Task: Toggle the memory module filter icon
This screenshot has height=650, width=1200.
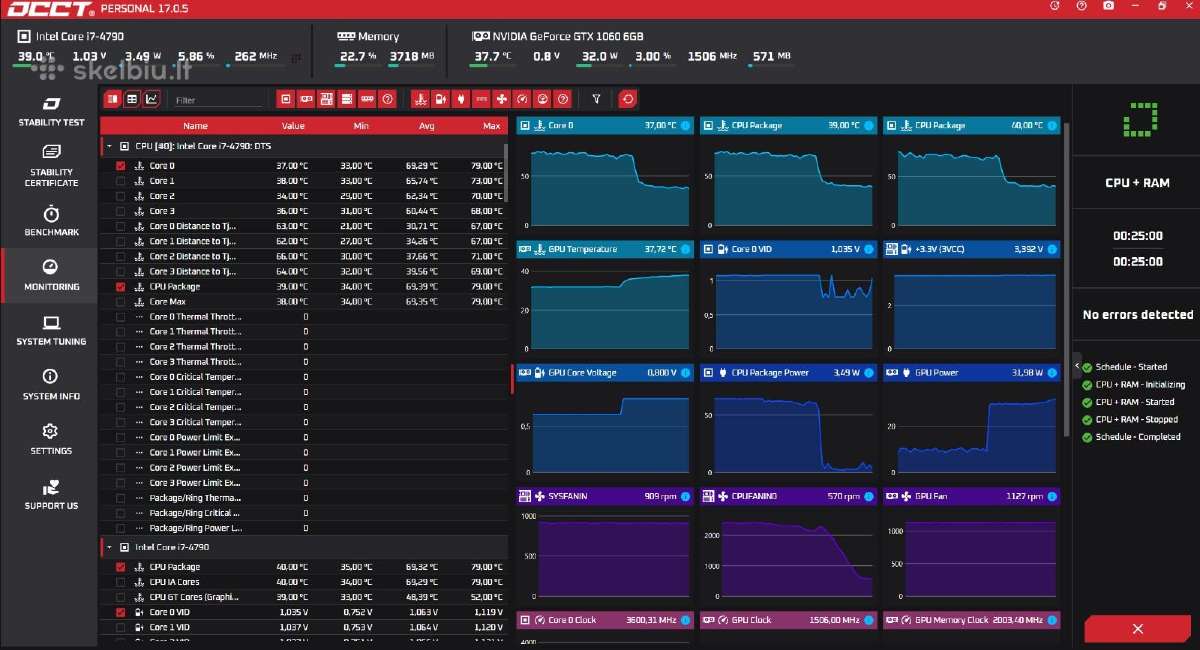Action: (368, 99)
